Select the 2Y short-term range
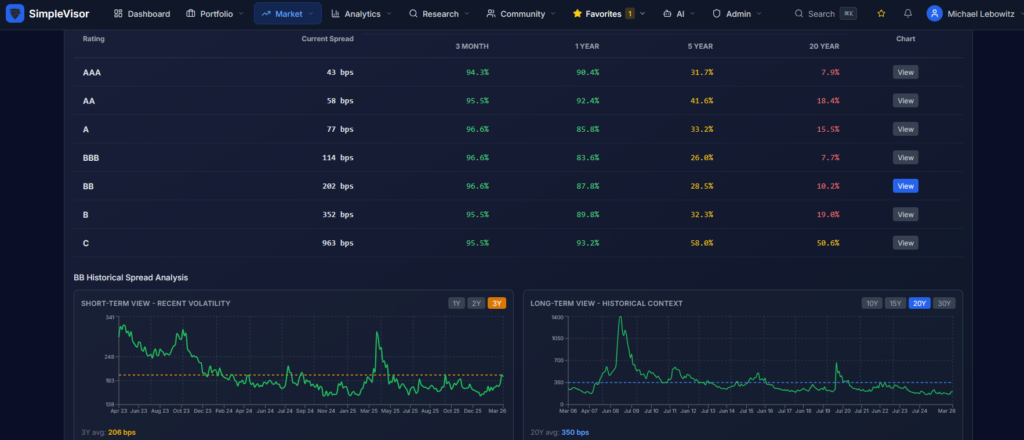The height and width of the screenshot is (440, 1024). coord(477,303)
